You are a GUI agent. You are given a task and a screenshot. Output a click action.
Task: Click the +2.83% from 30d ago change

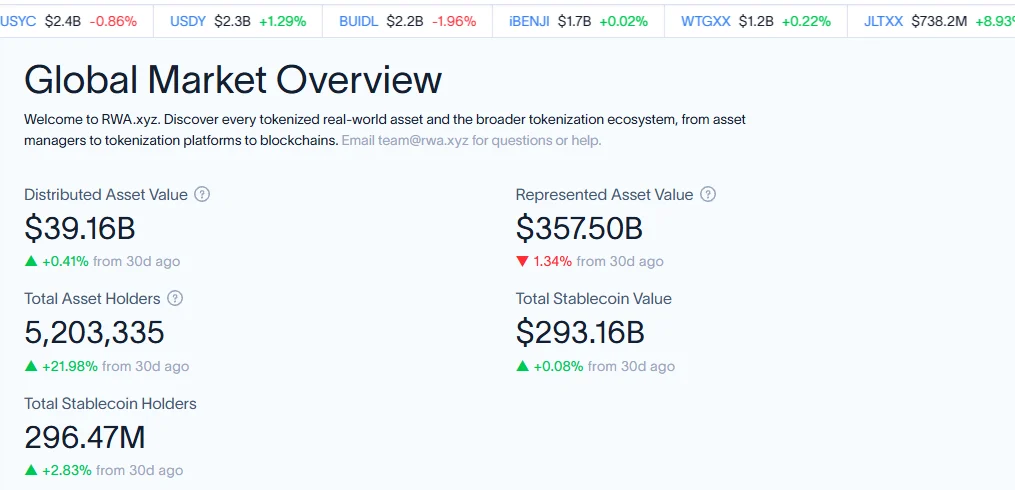coord(104,471)
